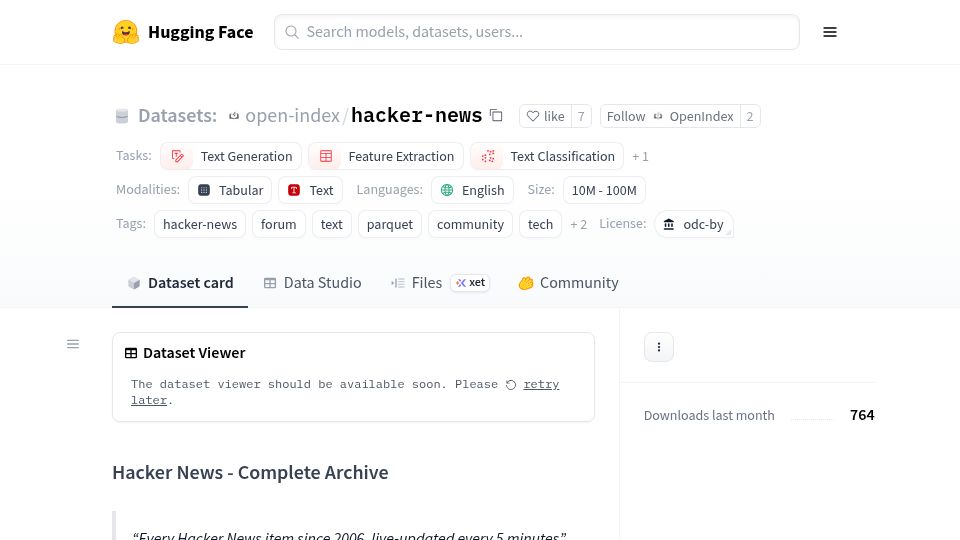The image size is (960, 540).
Task: Click the red Text modality icon
Action: [x=294, y=190]
